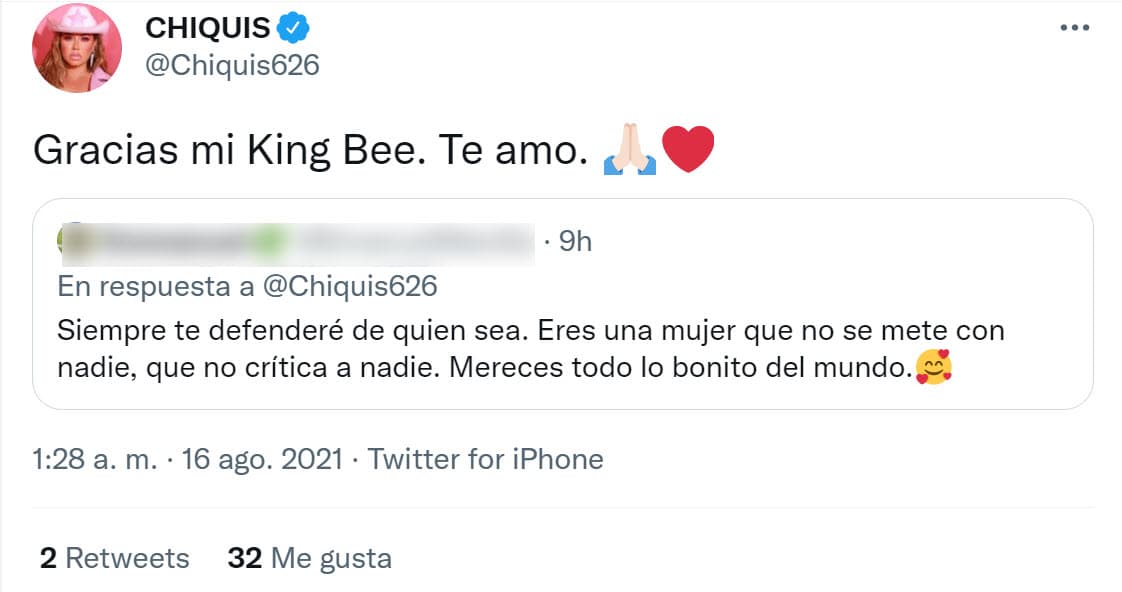View the 2 Retweets list
1122x592 pixels.
[x=114, y=558]
